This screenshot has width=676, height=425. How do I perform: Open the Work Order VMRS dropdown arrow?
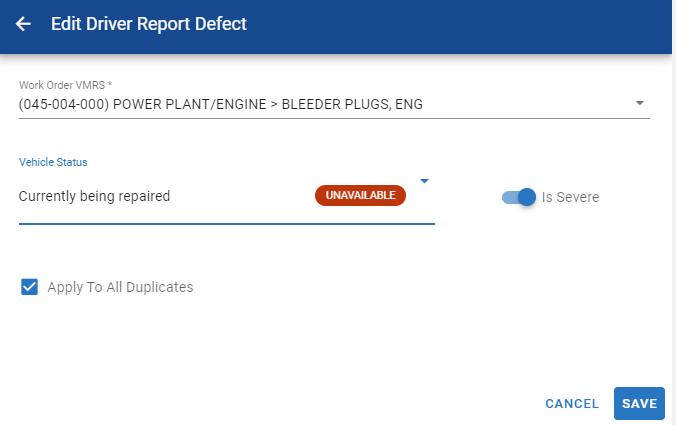click(x=639, y=103)
